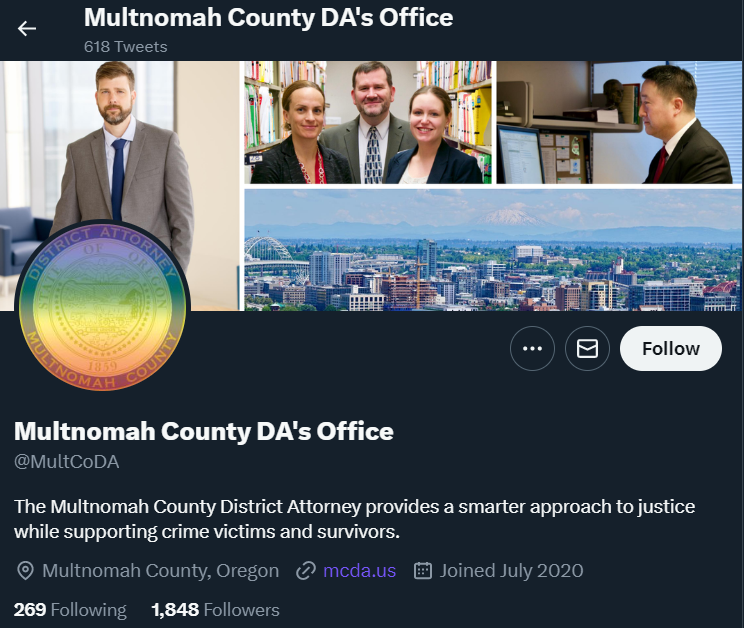744x628 pixels.
Task: Click the 618 Tweets count in header
Action: 125,47
